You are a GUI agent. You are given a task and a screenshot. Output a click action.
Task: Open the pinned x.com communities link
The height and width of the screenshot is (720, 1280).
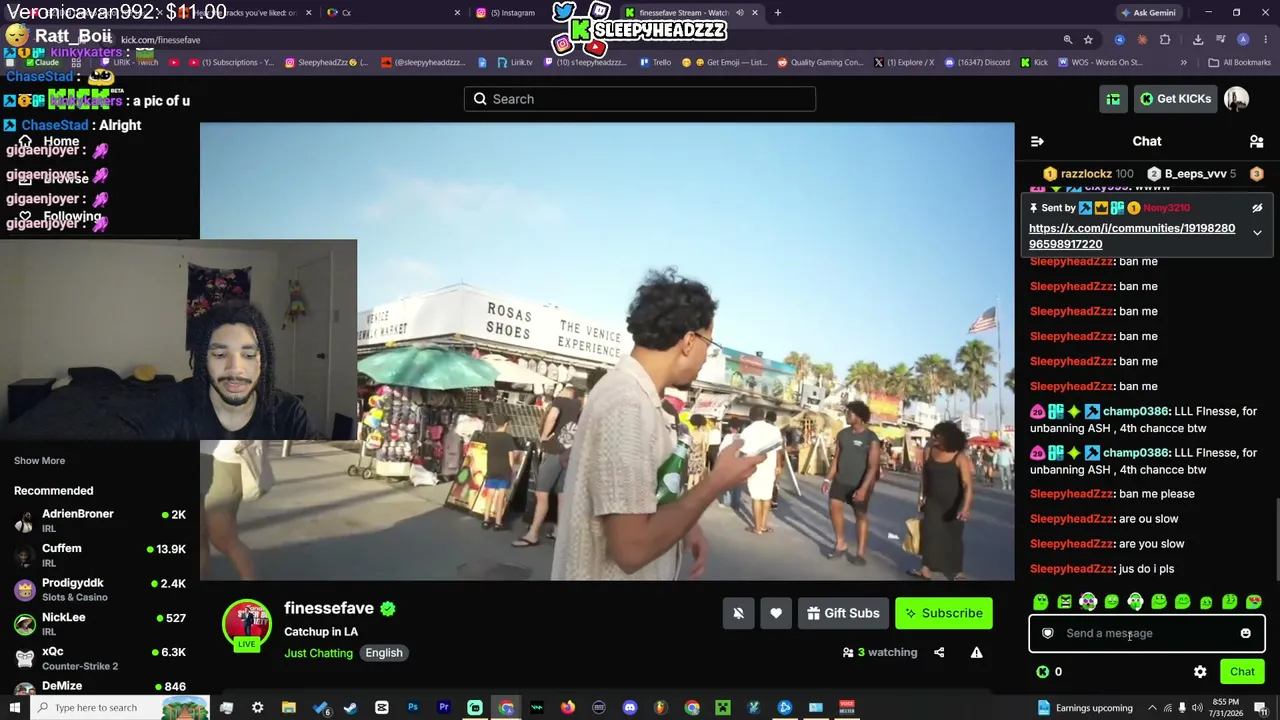pyautogui.click(x=1132, y=236)
